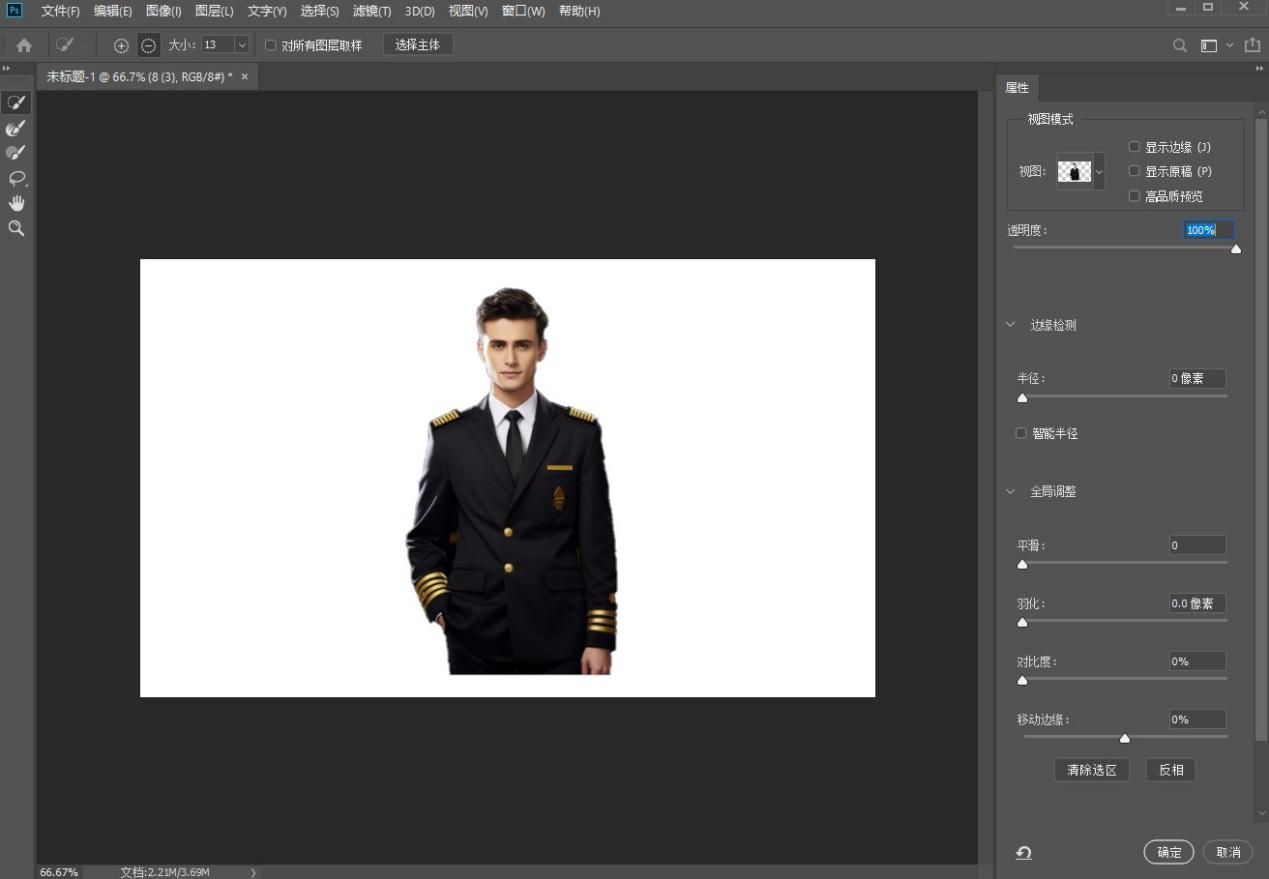The width and height of the screenshot is (1269, 879).
Task: Select the 属性 panel tab
Action: [x=1017, y=88]
